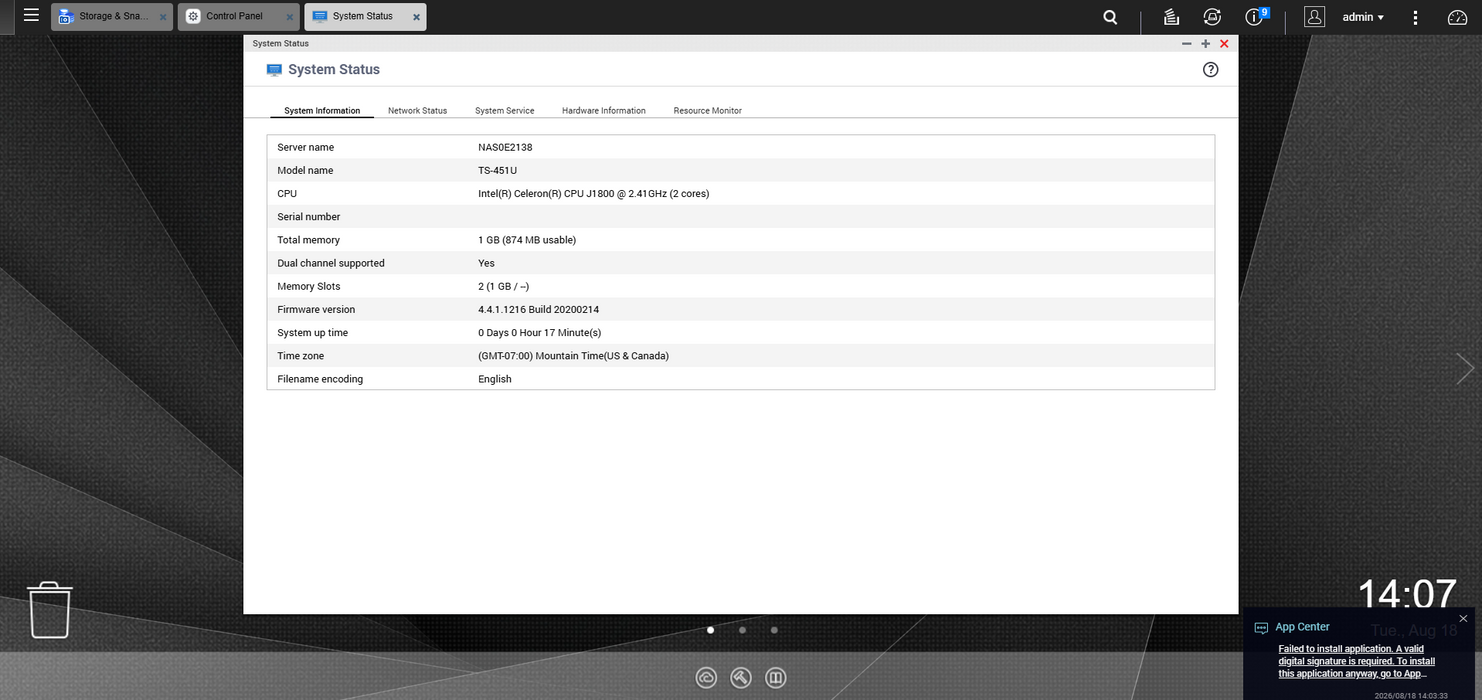Open the utility tools icon in bottom dock
This screenshot has height=700, width=1482.
click(x=741, y=678)
